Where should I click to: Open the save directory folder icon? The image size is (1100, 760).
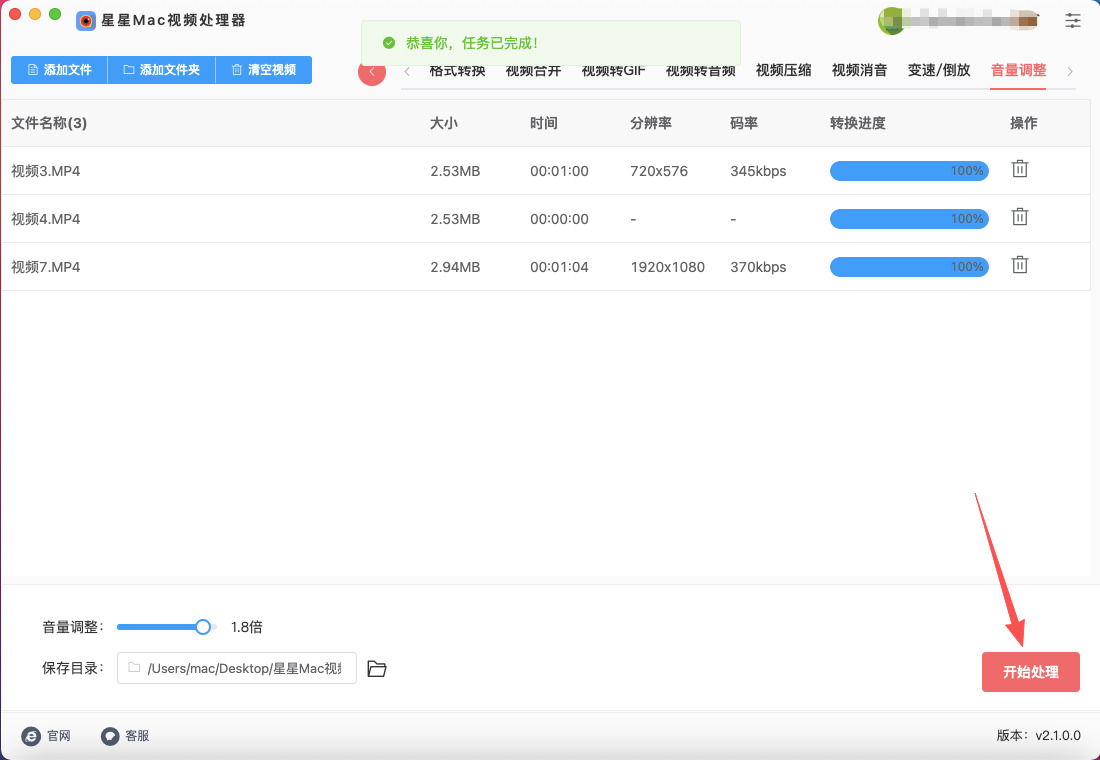click(377, 669)
